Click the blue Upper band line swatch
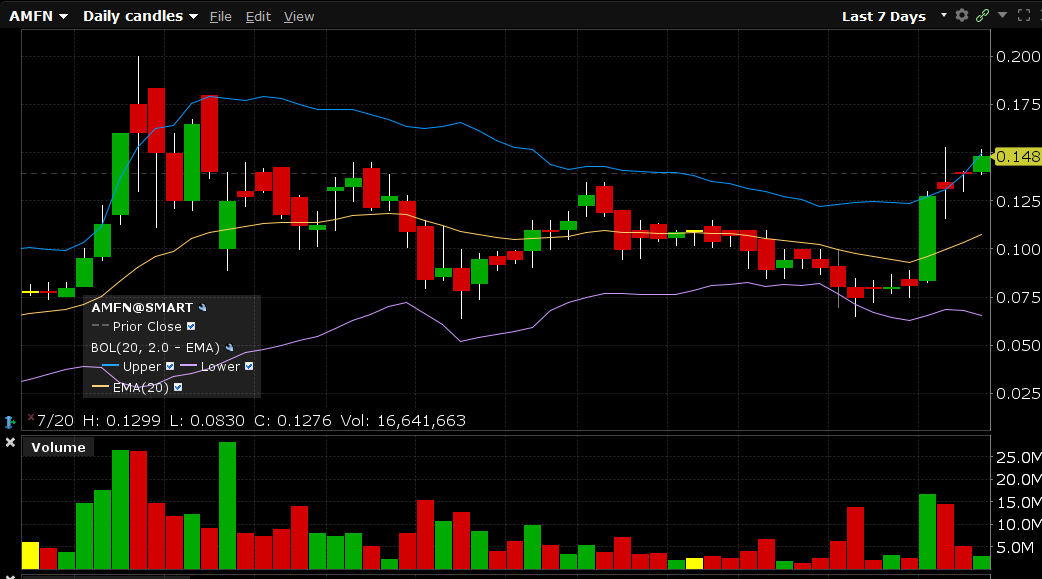Image resolution: width=1042 pixels, height=579 pixels. 110,366
